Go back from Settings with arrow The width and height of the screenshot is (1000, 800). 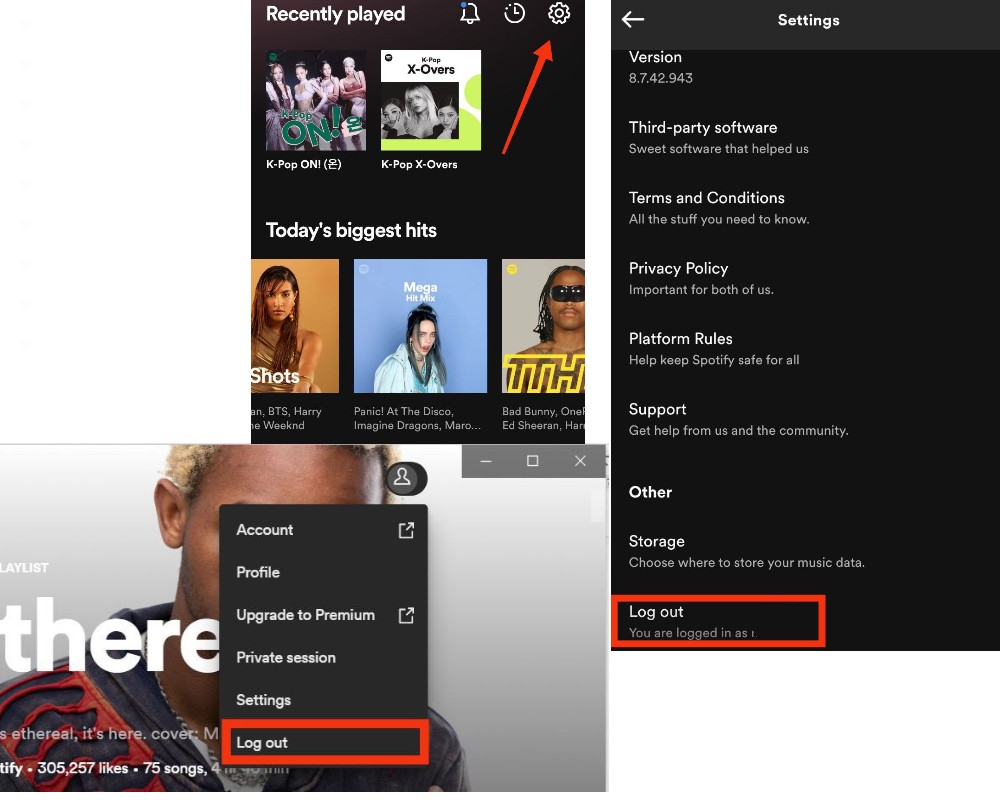click(x=633, y=20)
